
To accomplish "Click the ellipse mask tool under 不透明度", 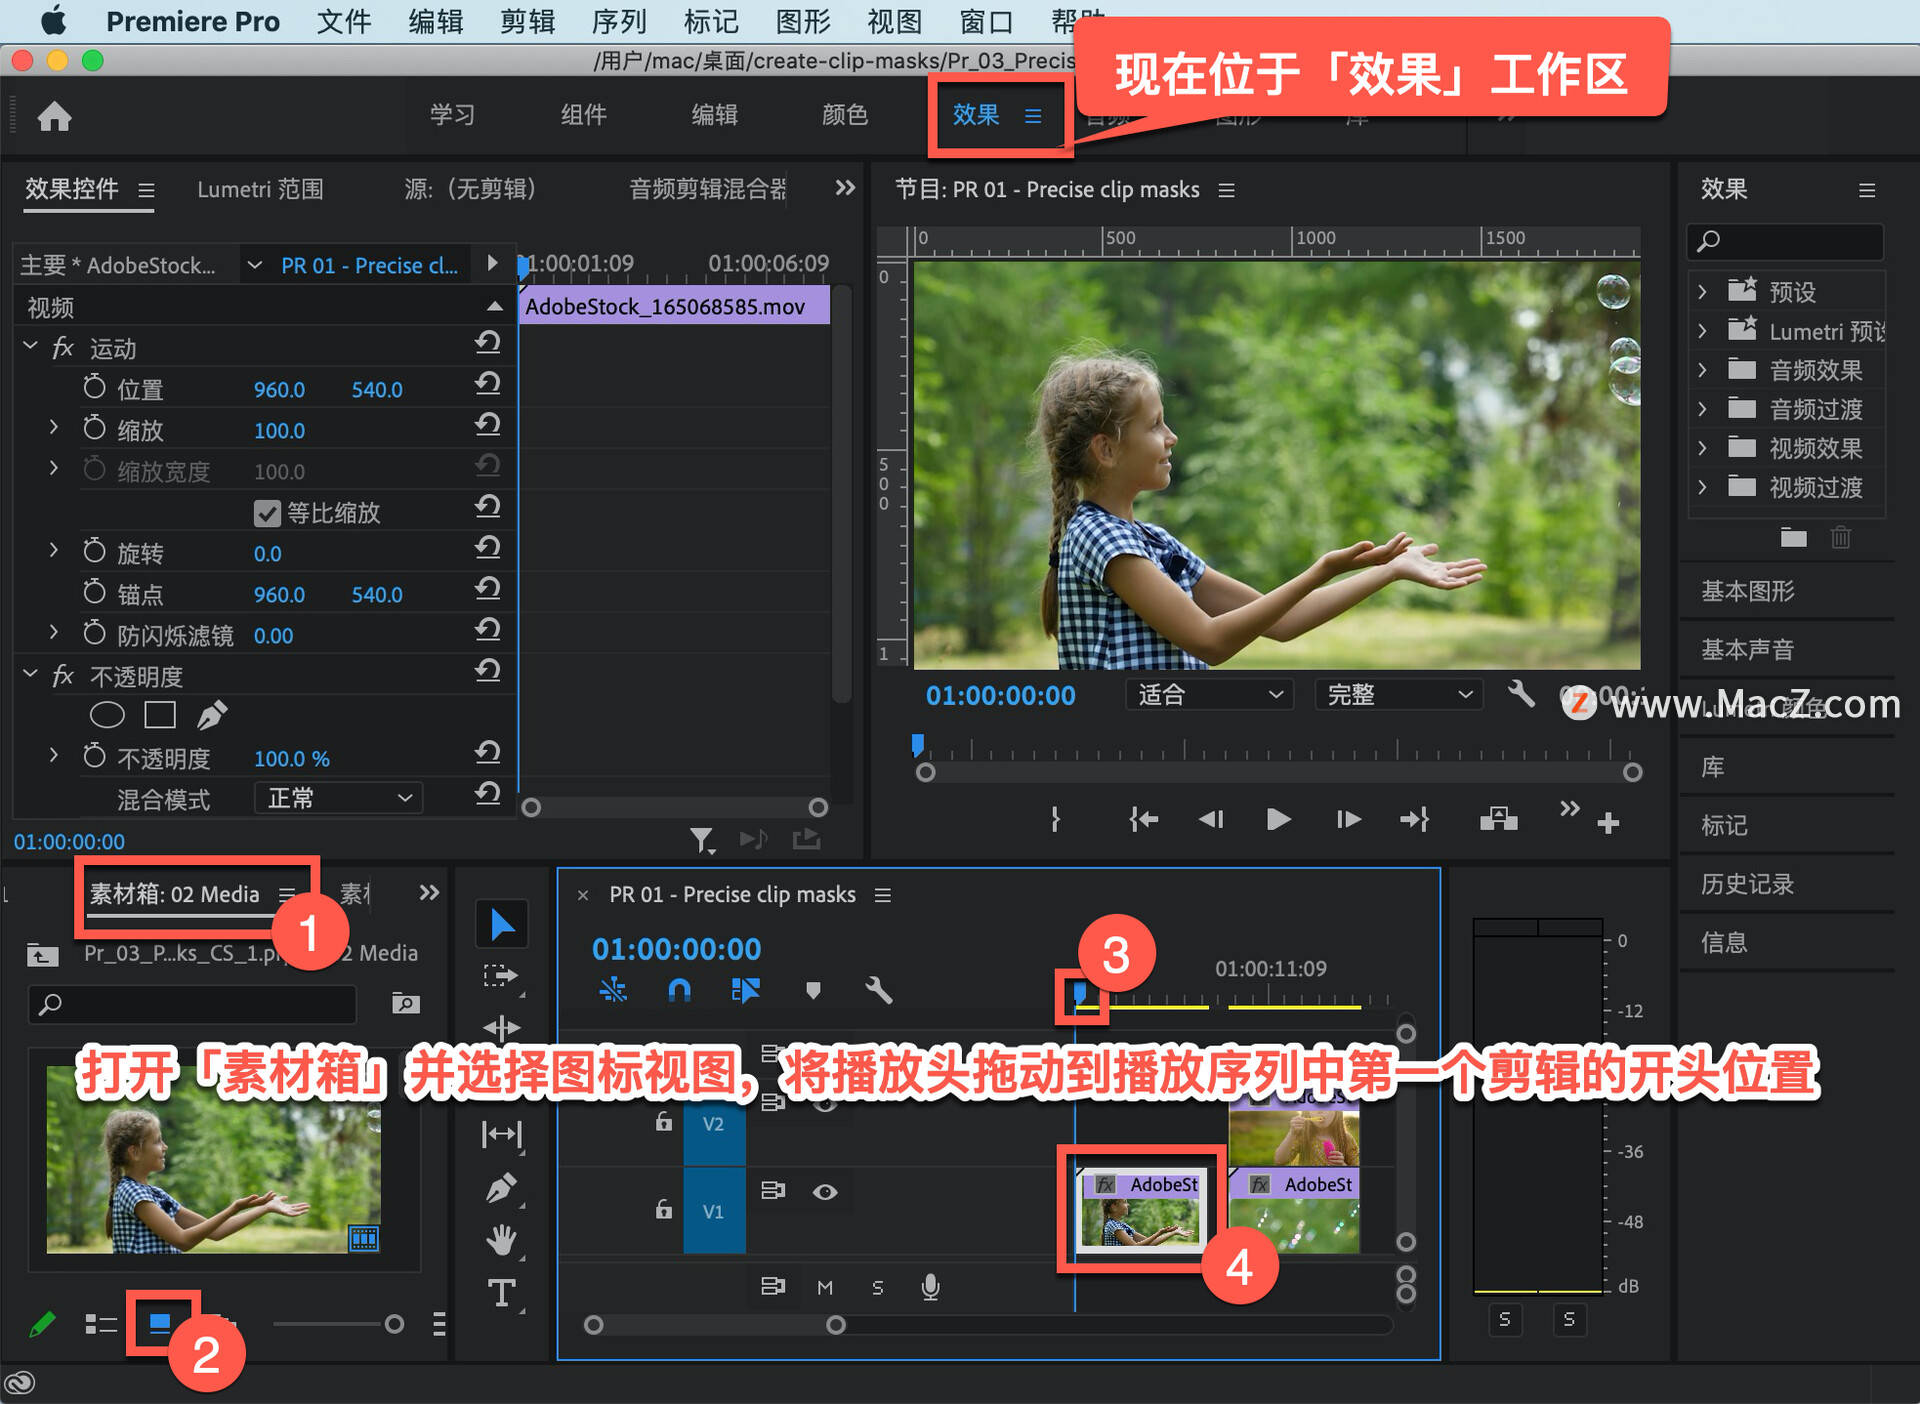I will (x=107, y=715).
